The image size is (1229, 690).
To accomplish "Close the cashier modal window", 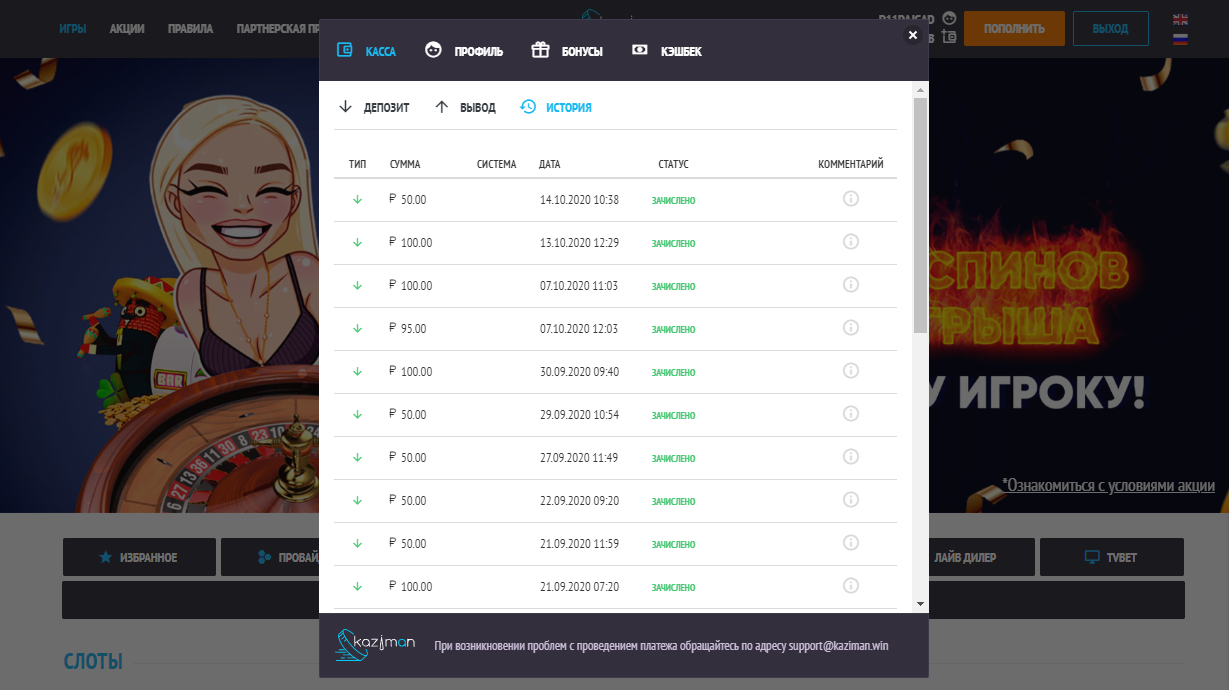I will pyautogui.click(x=912, y=35).
